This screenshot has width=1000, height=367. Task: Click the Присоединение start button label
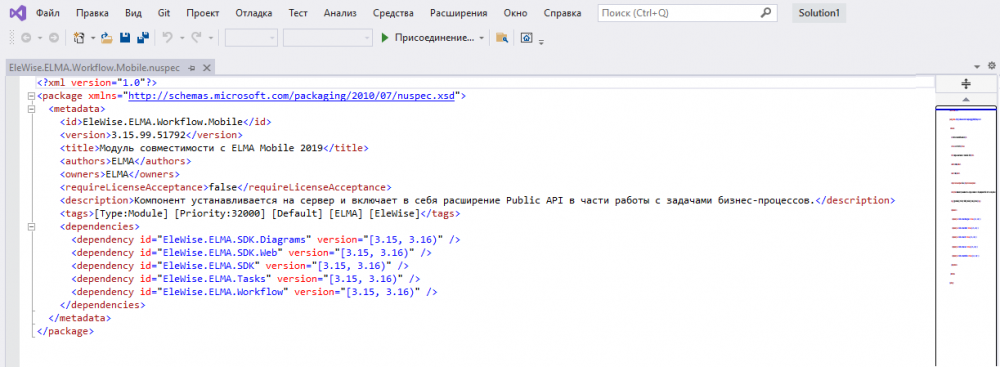(x=434, y=38)
